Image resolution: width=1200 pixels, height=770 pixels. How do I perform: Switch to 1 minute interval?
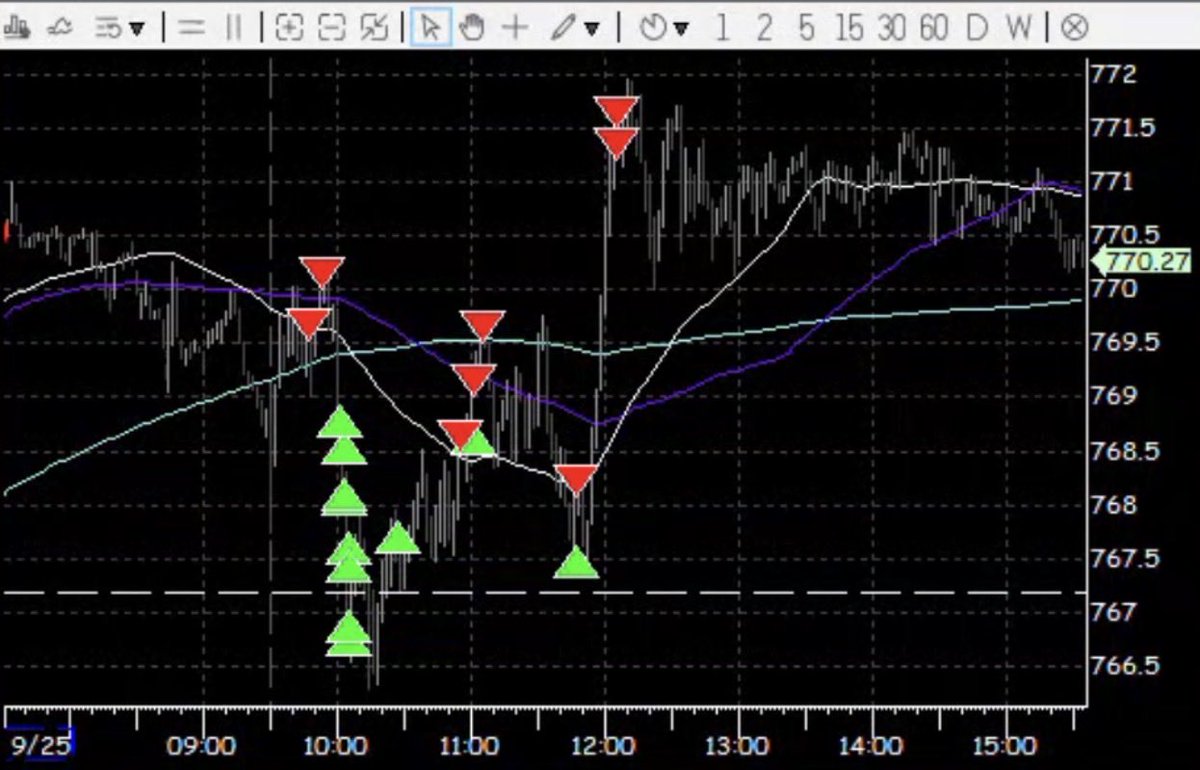click(x=722, y=27)
